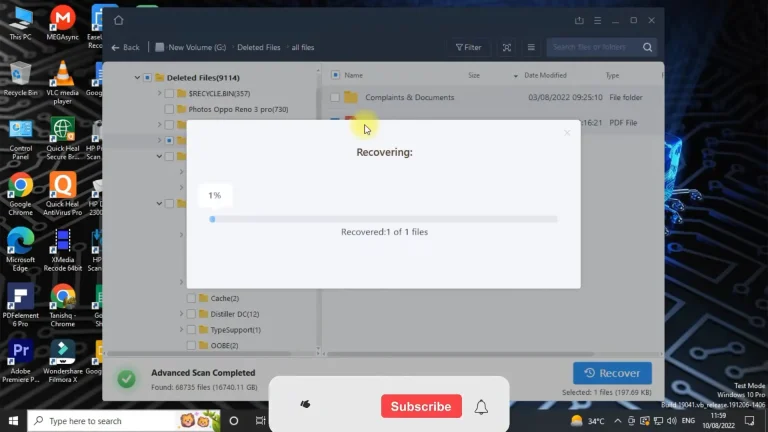The height and width of the screenshot is (432, 768).
Task: Open the hamburger menu in title bar
Action: (x=597, y=20)
